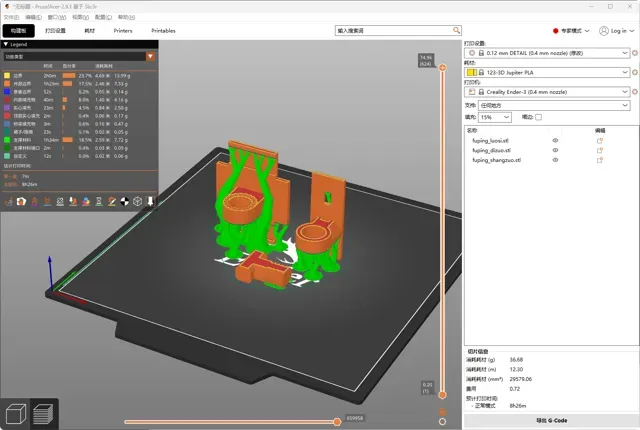Screen dimensions: 640x430
Task: Switch to the Printables tab
Action: [x=163, y=31]
